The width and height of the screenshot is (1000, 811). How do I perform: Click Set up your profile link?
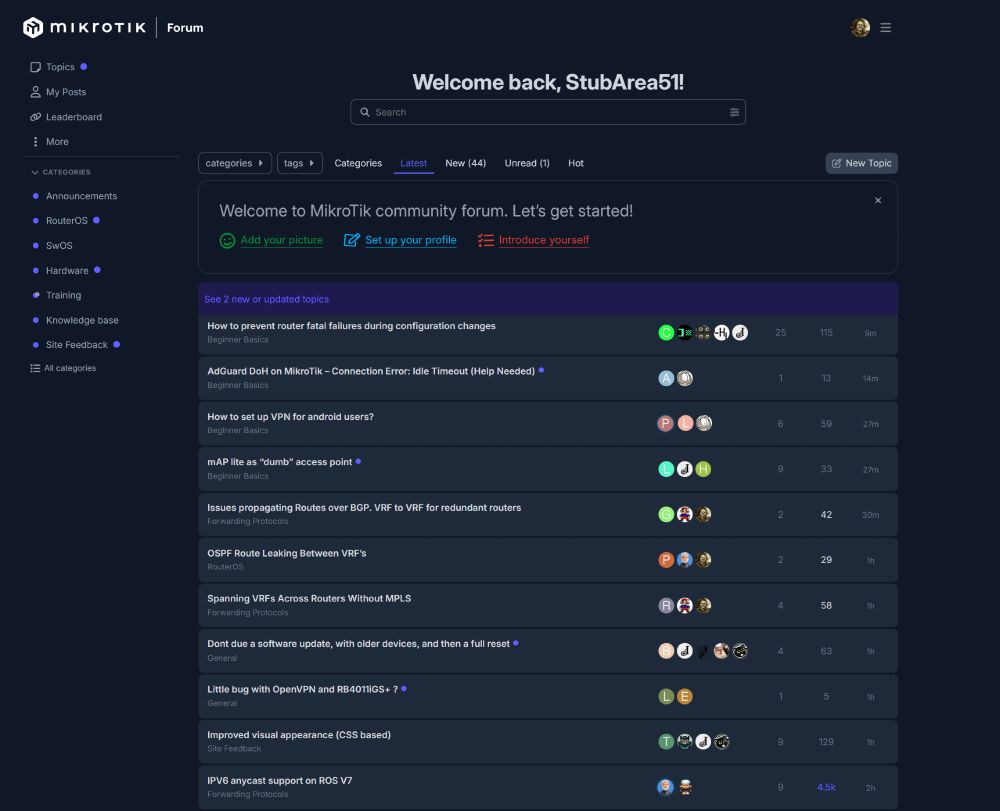(x=410, y=240)
